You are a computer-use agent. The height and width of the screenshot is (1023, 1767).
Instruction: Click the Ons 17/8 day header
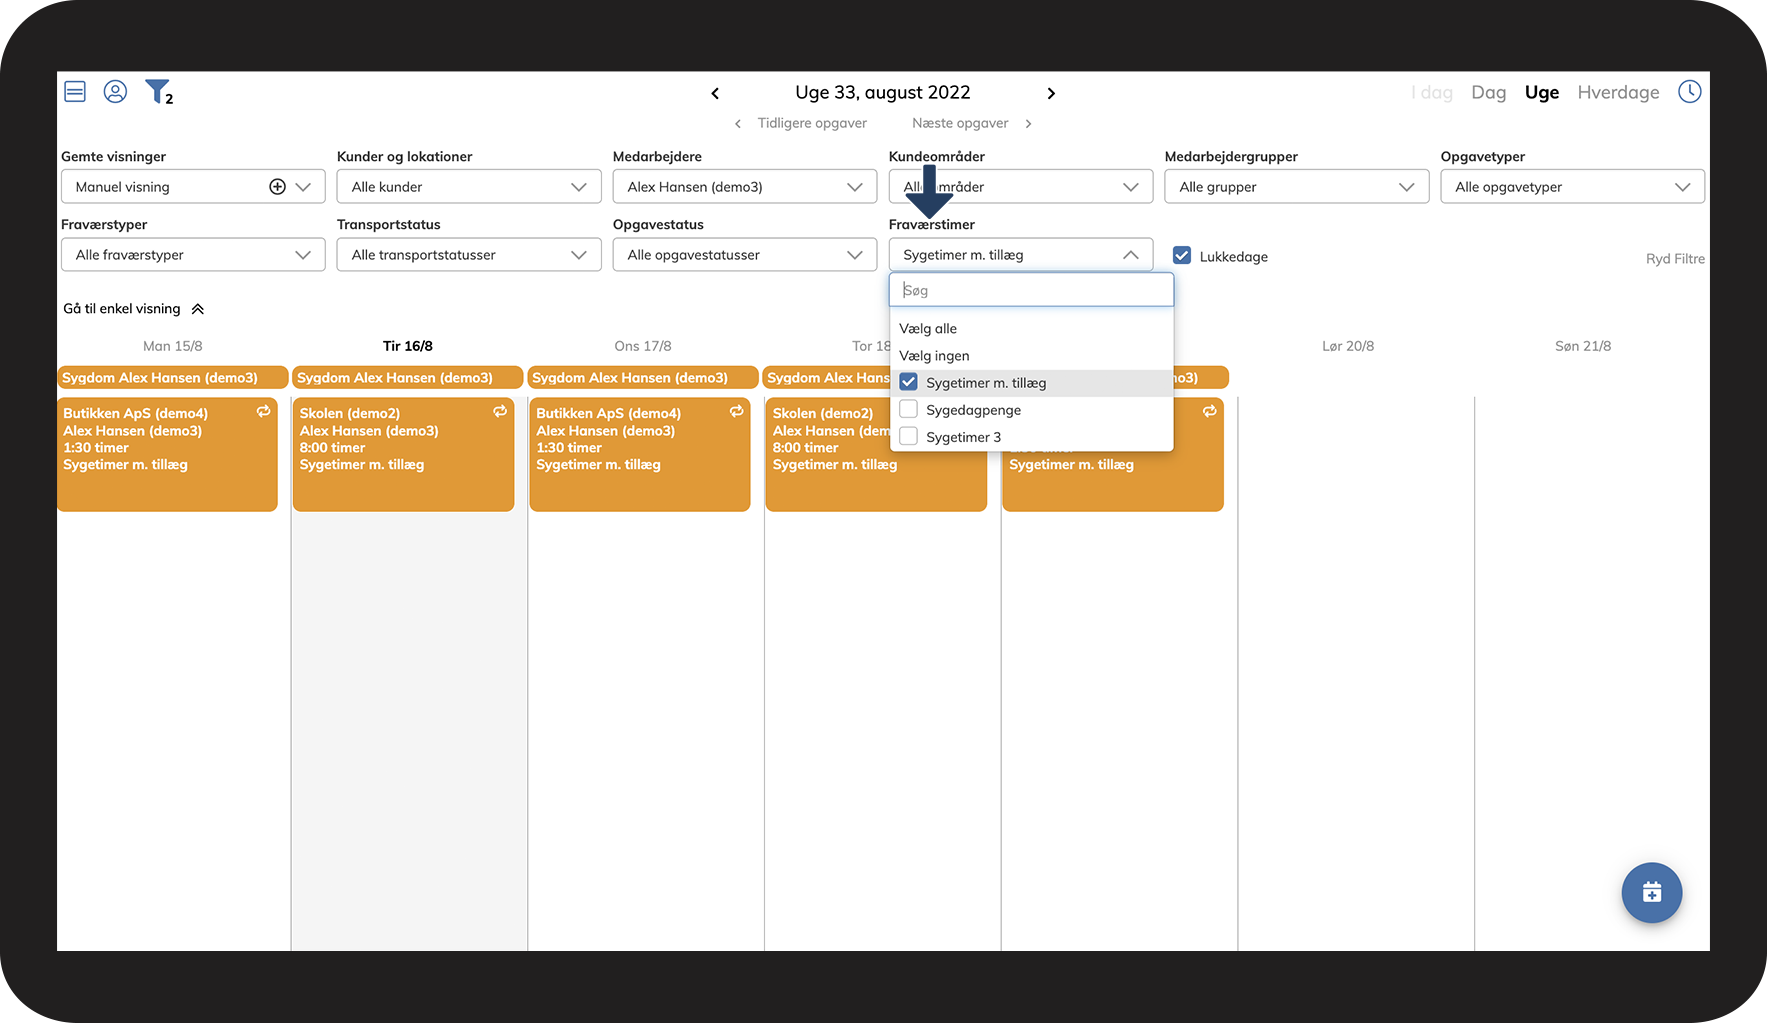pyautogui.click(x=643, y=346)
